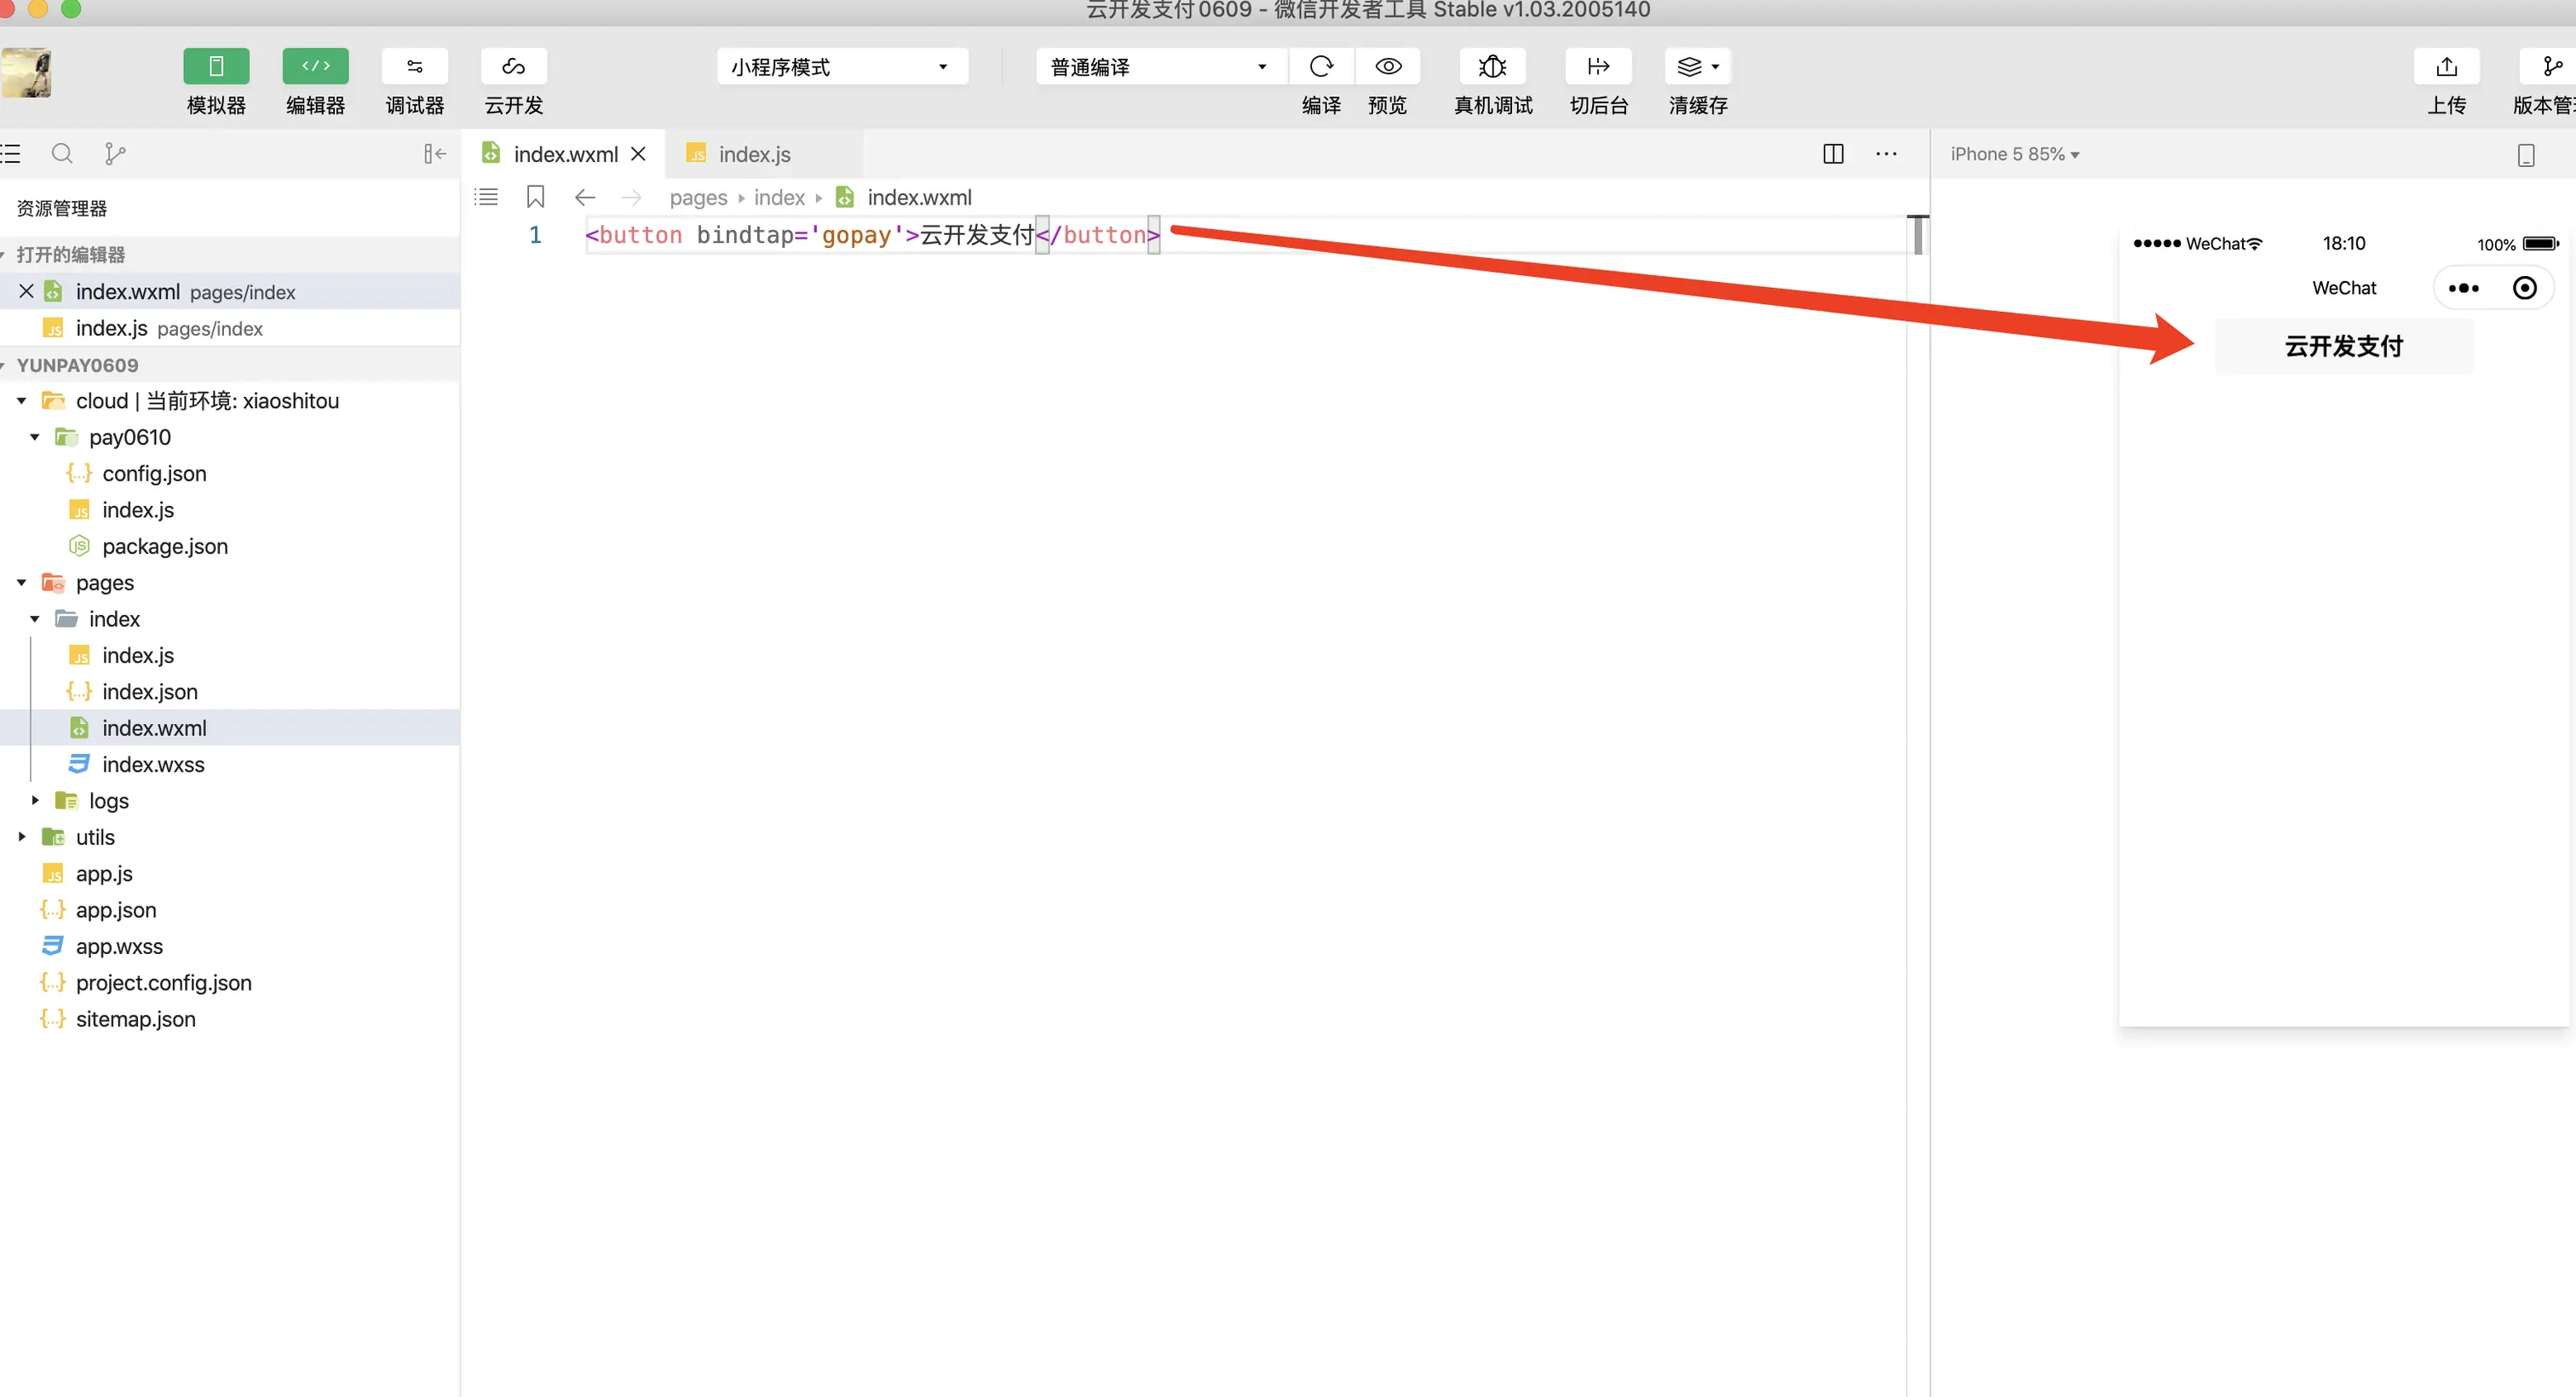Screen dimensions: 2576x1397
Task: Click the compile refresh icon
Action: pyautogui.click(x=1321, y=67)
